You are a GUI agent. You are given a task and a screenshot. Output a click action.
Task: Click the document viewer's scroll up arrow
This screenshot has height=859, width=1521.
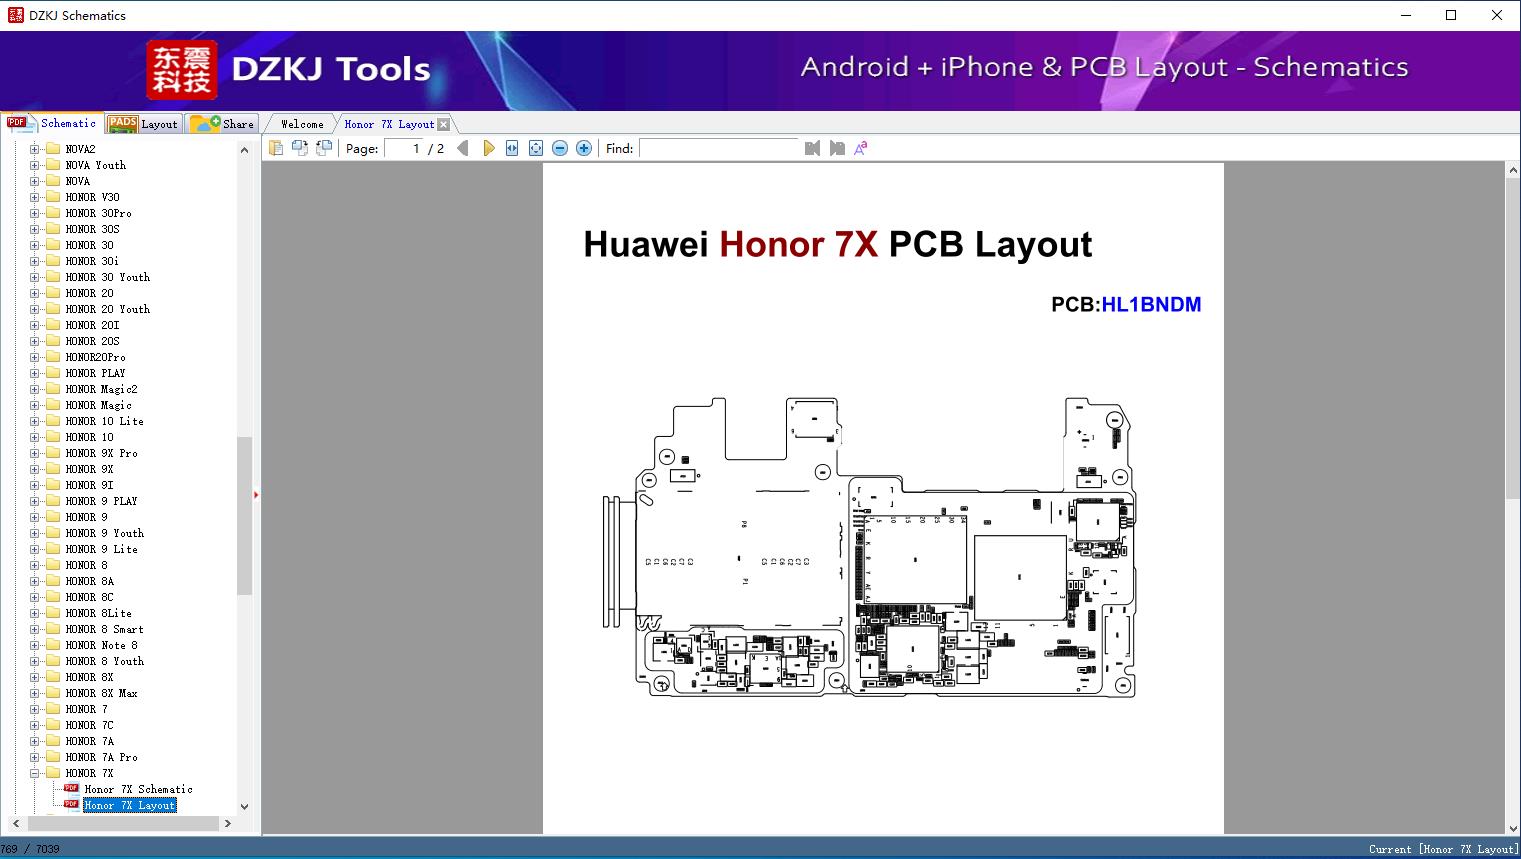tap(1513, 171)
